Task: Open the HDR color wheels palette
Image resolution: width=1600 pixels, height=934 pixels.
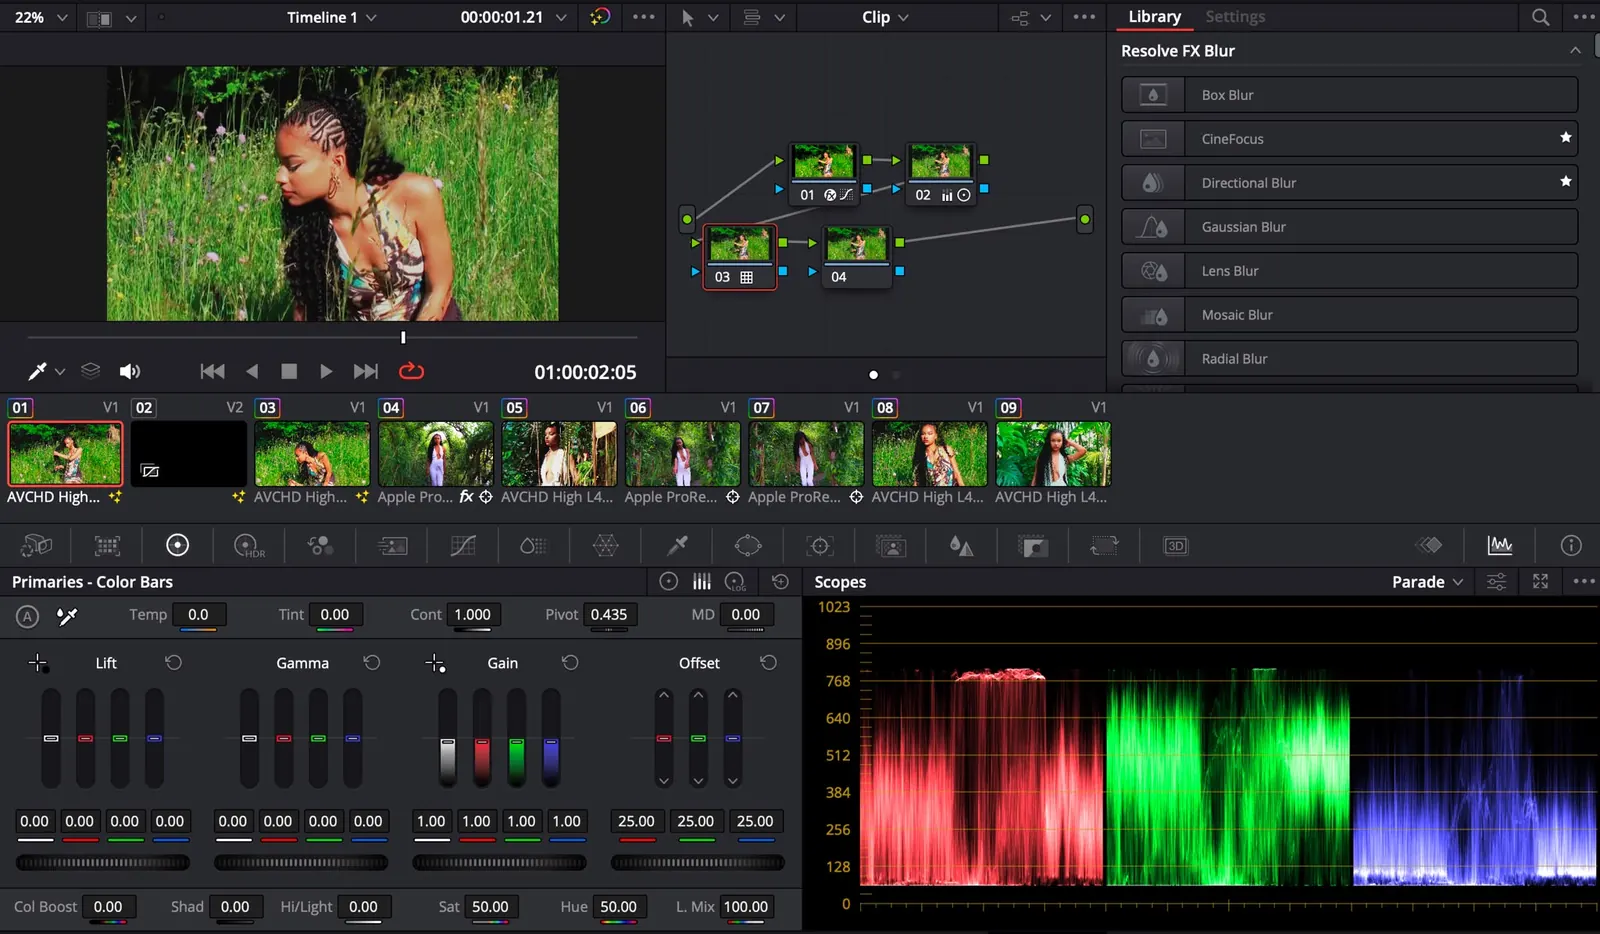Action: pos(248,546)
